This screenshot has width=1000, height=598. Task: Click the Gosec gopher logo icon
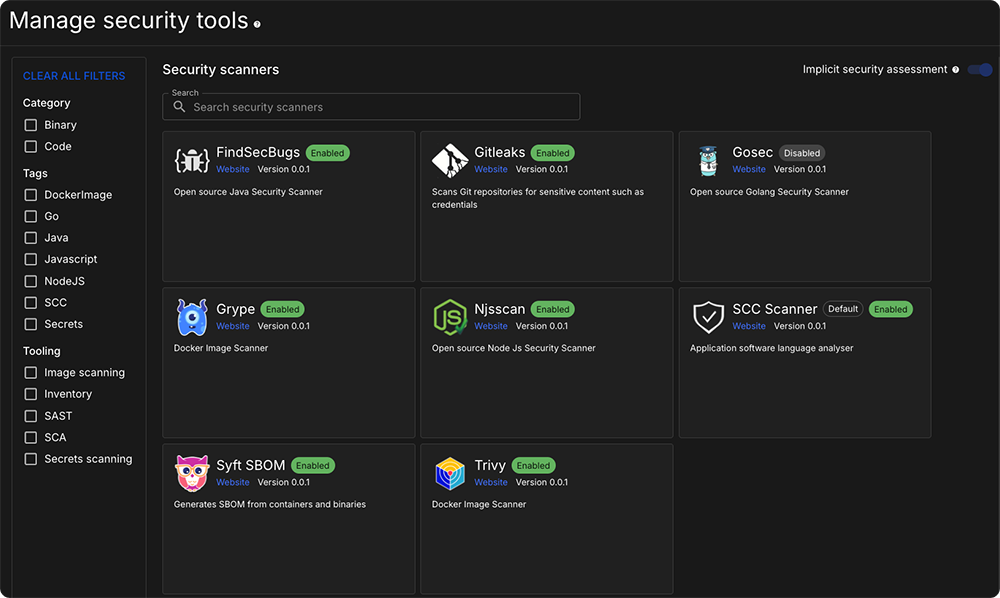tap(708, 161)
